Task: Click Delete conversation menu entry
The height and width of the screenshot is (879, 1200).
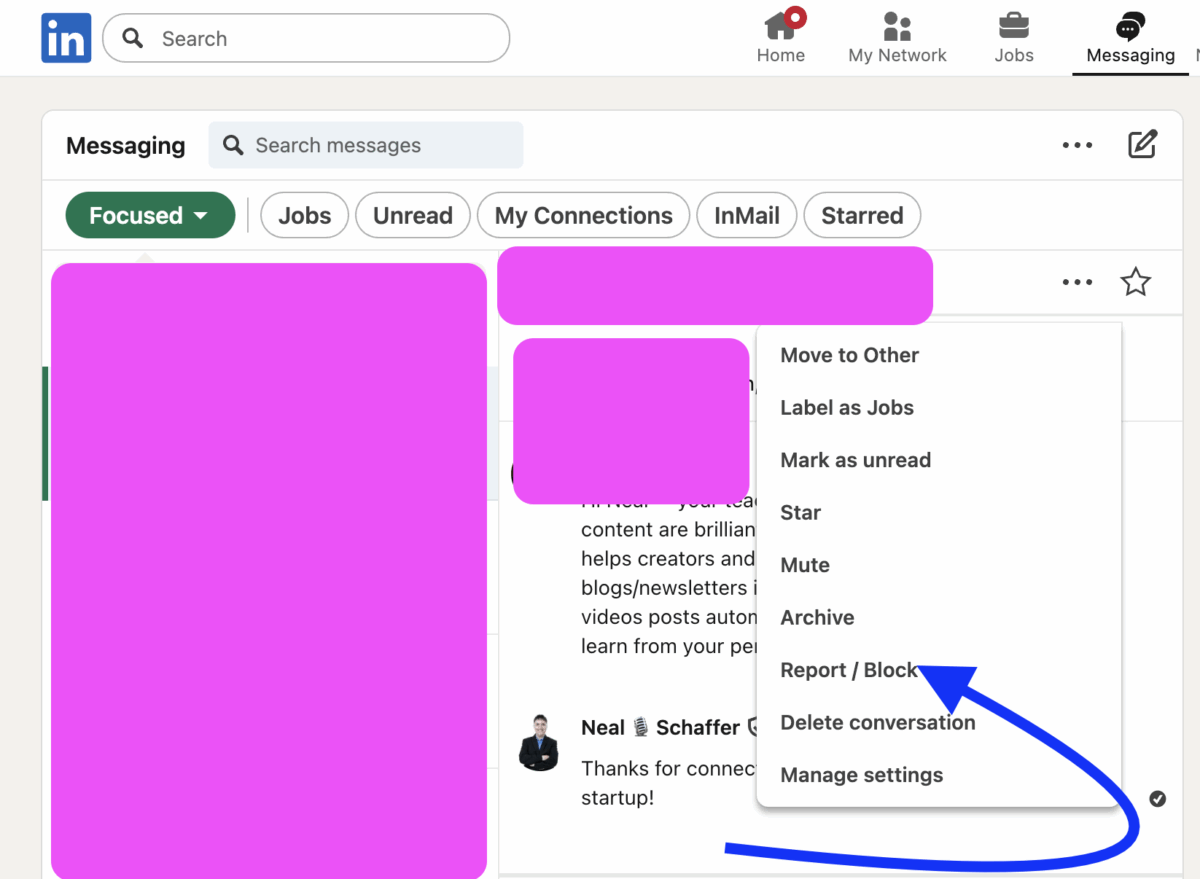Action: [877, 722]
